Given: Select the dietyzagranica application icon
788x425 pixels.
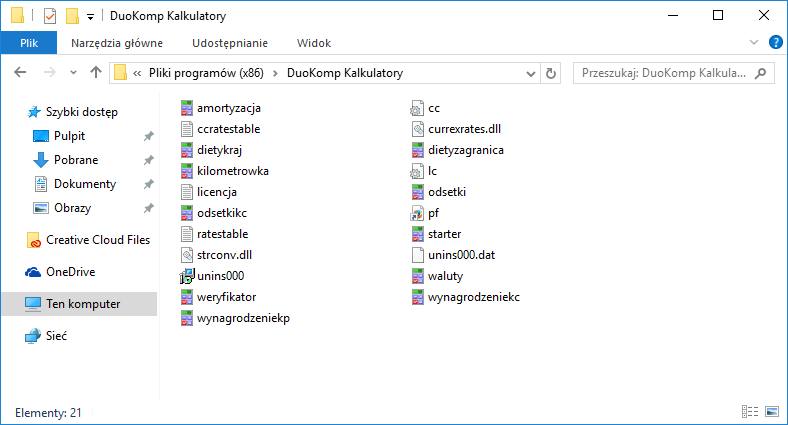Looking at the screenshot, I should tap(418, 150).
